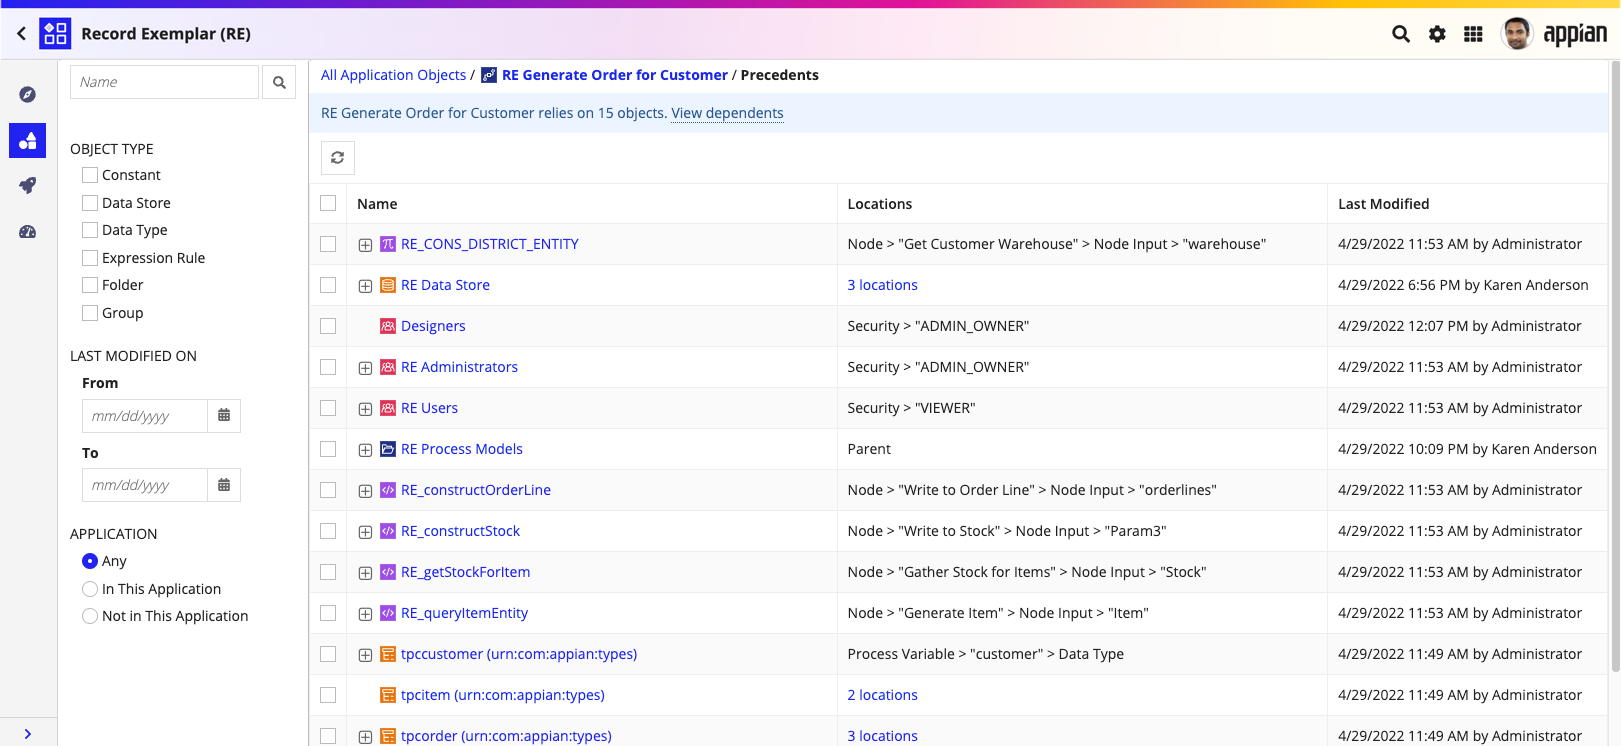The height and width of the screenshot is (746, 1621).
Task: Open the apps grid navigation menu
Action: (1473, 34)
